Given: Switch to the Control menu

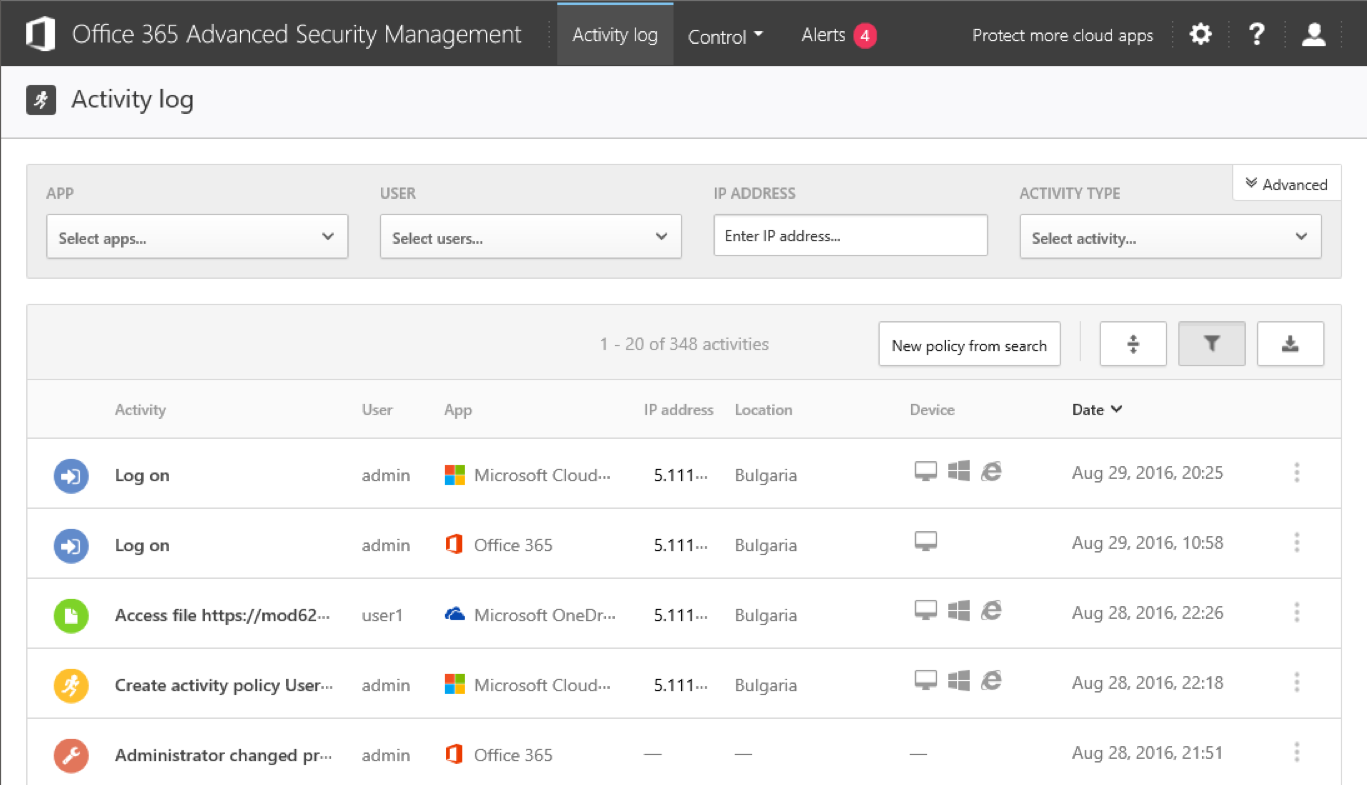Looking at the screenshot, I should (x=725, y=36).
